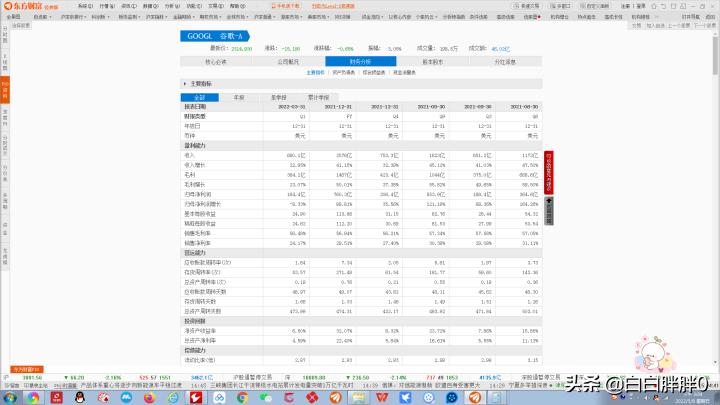The height and width of the screenshot is (405, 720).
Task: Open the 现金流量表 sub-link
Action: (x=404, y=73)
